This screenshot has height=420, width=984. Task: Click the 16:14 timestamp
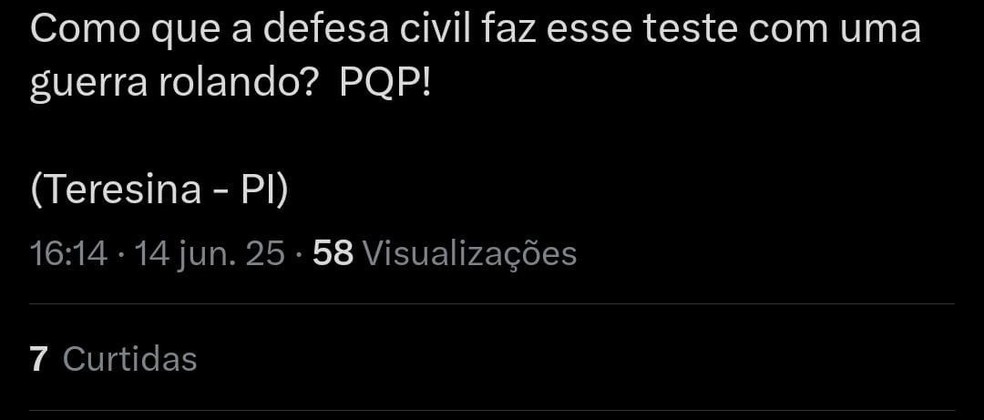68,254
